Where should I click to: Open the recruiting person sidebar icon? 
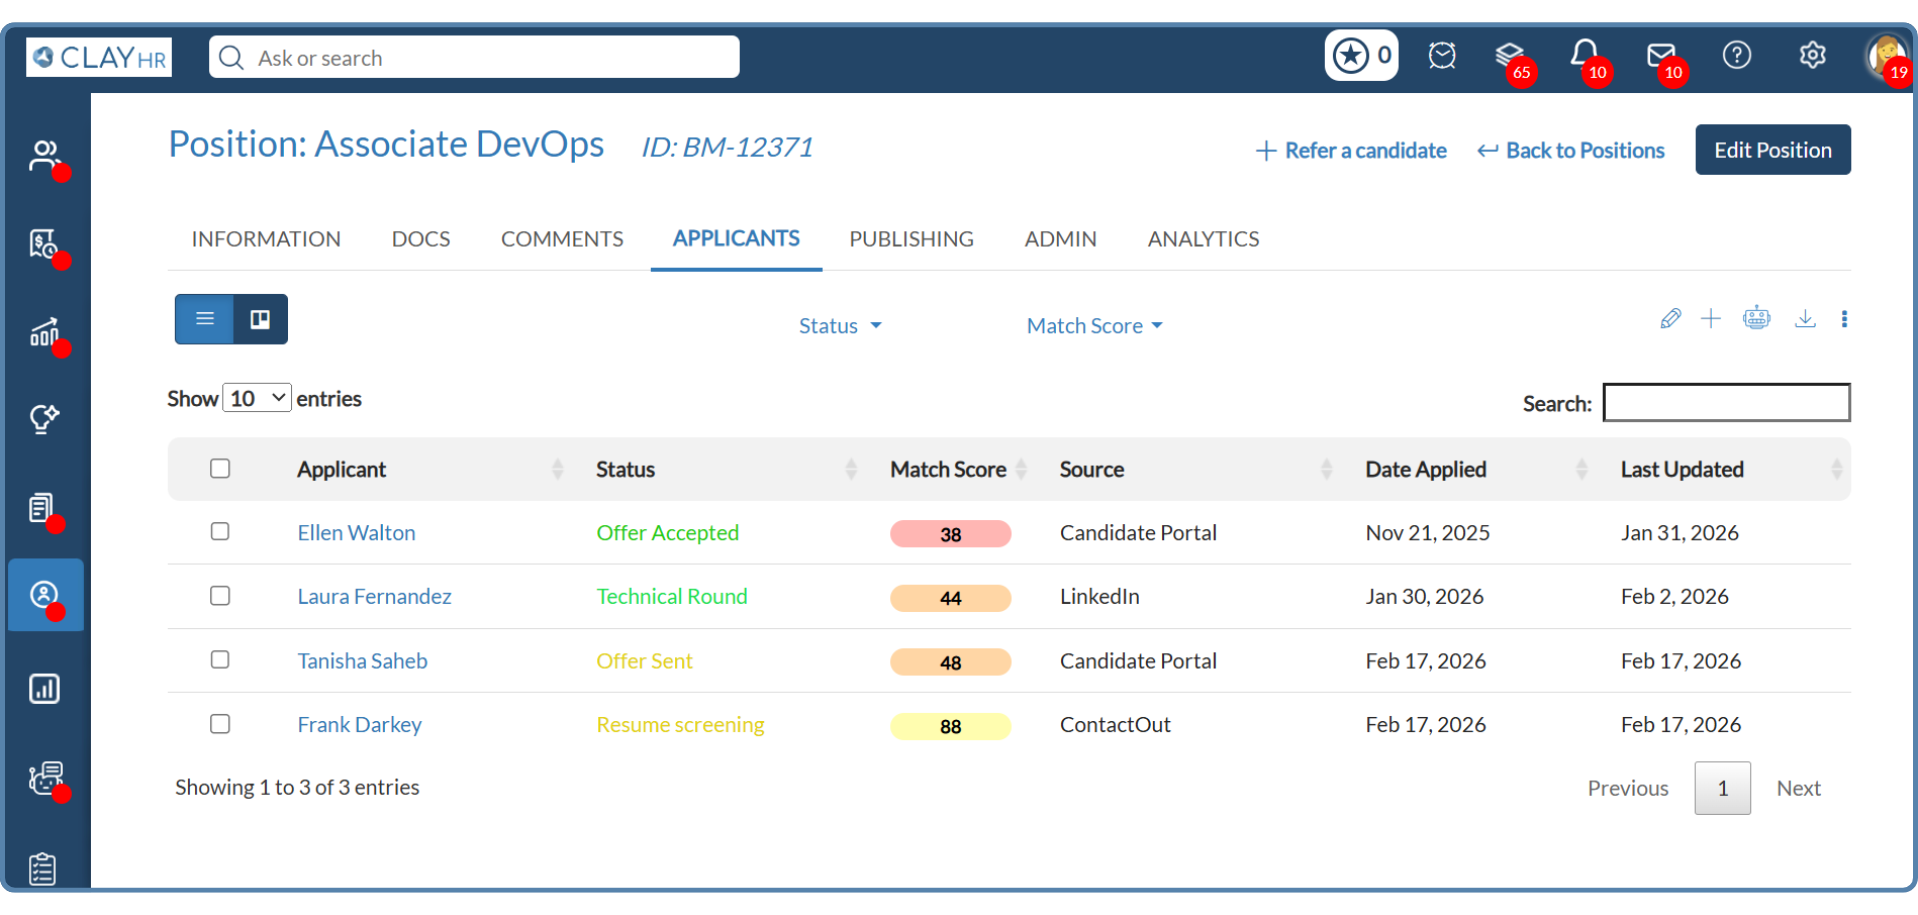46,595
